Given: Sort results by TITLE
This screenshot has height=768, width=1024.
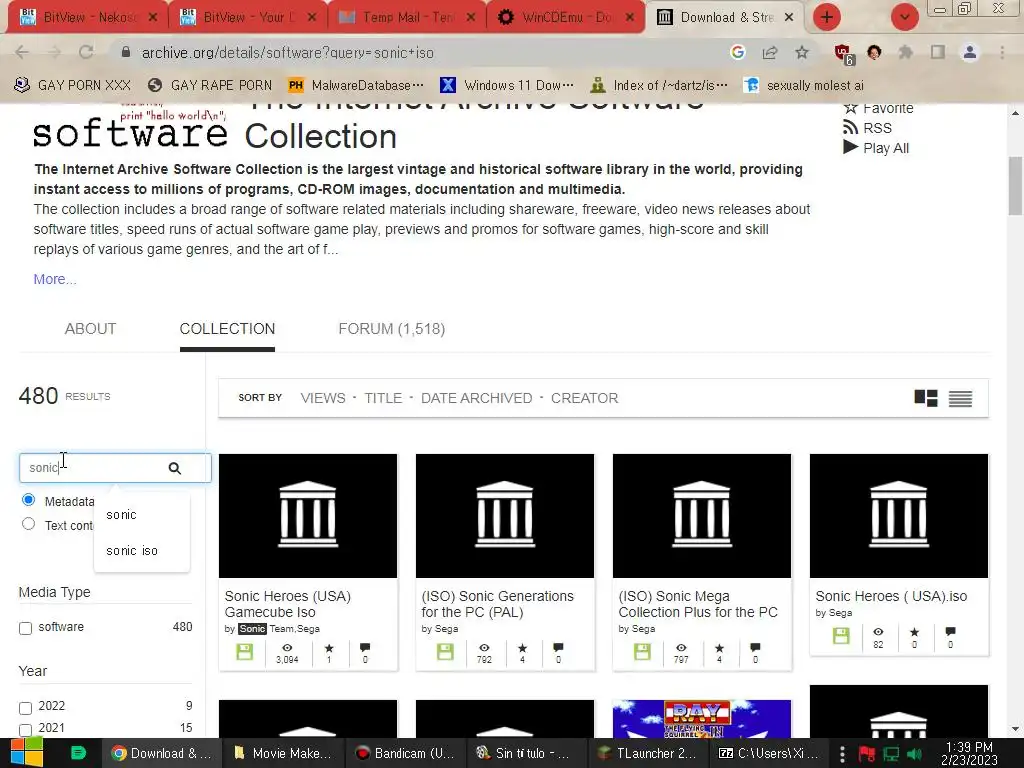Looking at the screenshot, I should 383,398.
